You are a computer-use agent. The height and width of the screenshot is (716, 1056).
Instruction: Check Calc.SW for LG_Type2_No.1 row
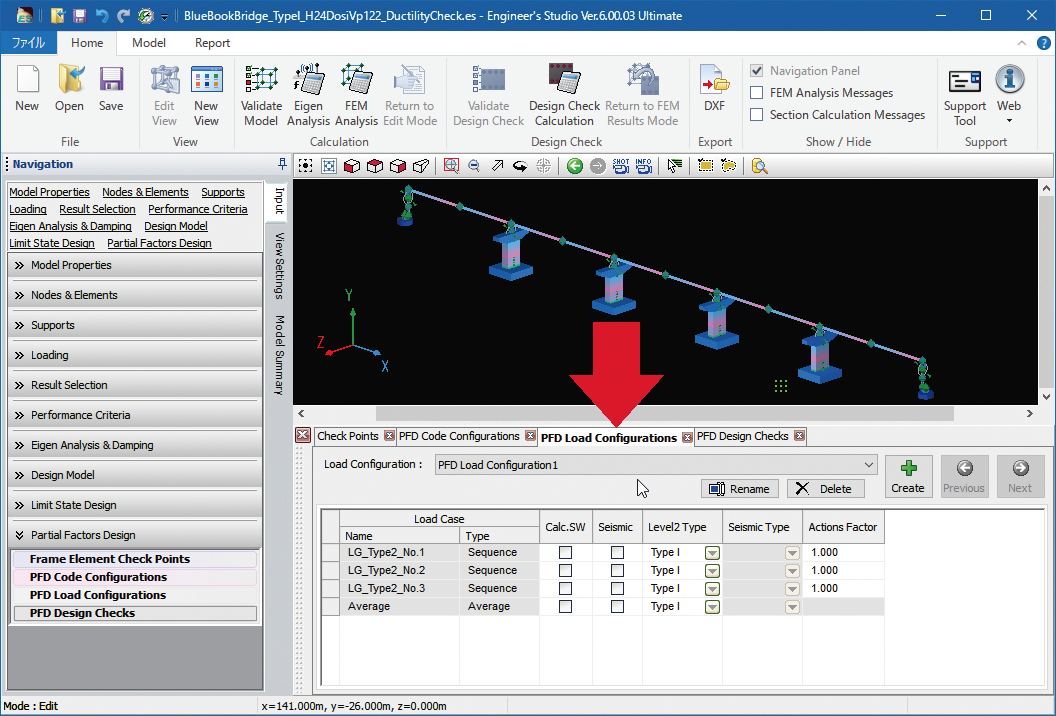coord(566,552)
